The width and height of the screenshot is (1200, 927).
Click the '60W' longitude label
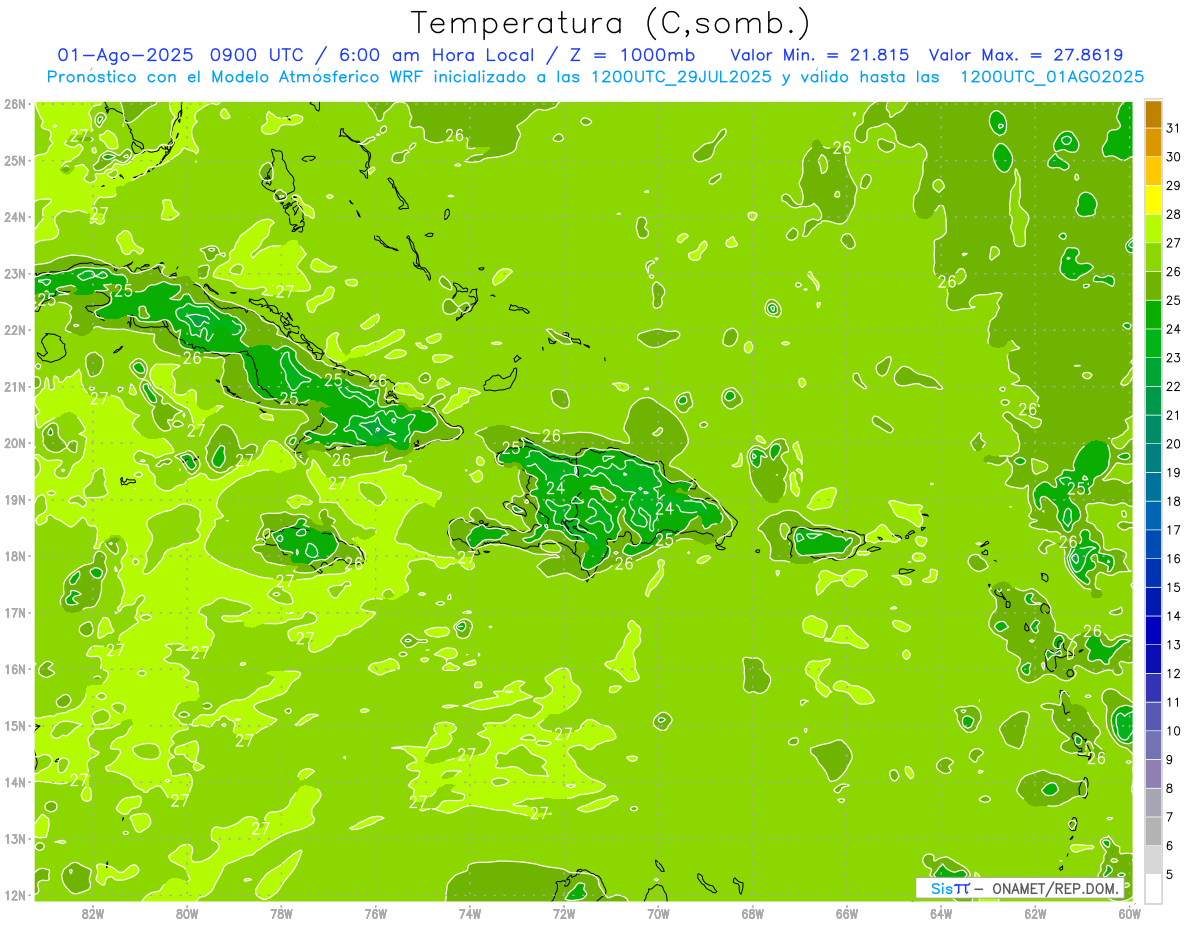click(1130, 913)
